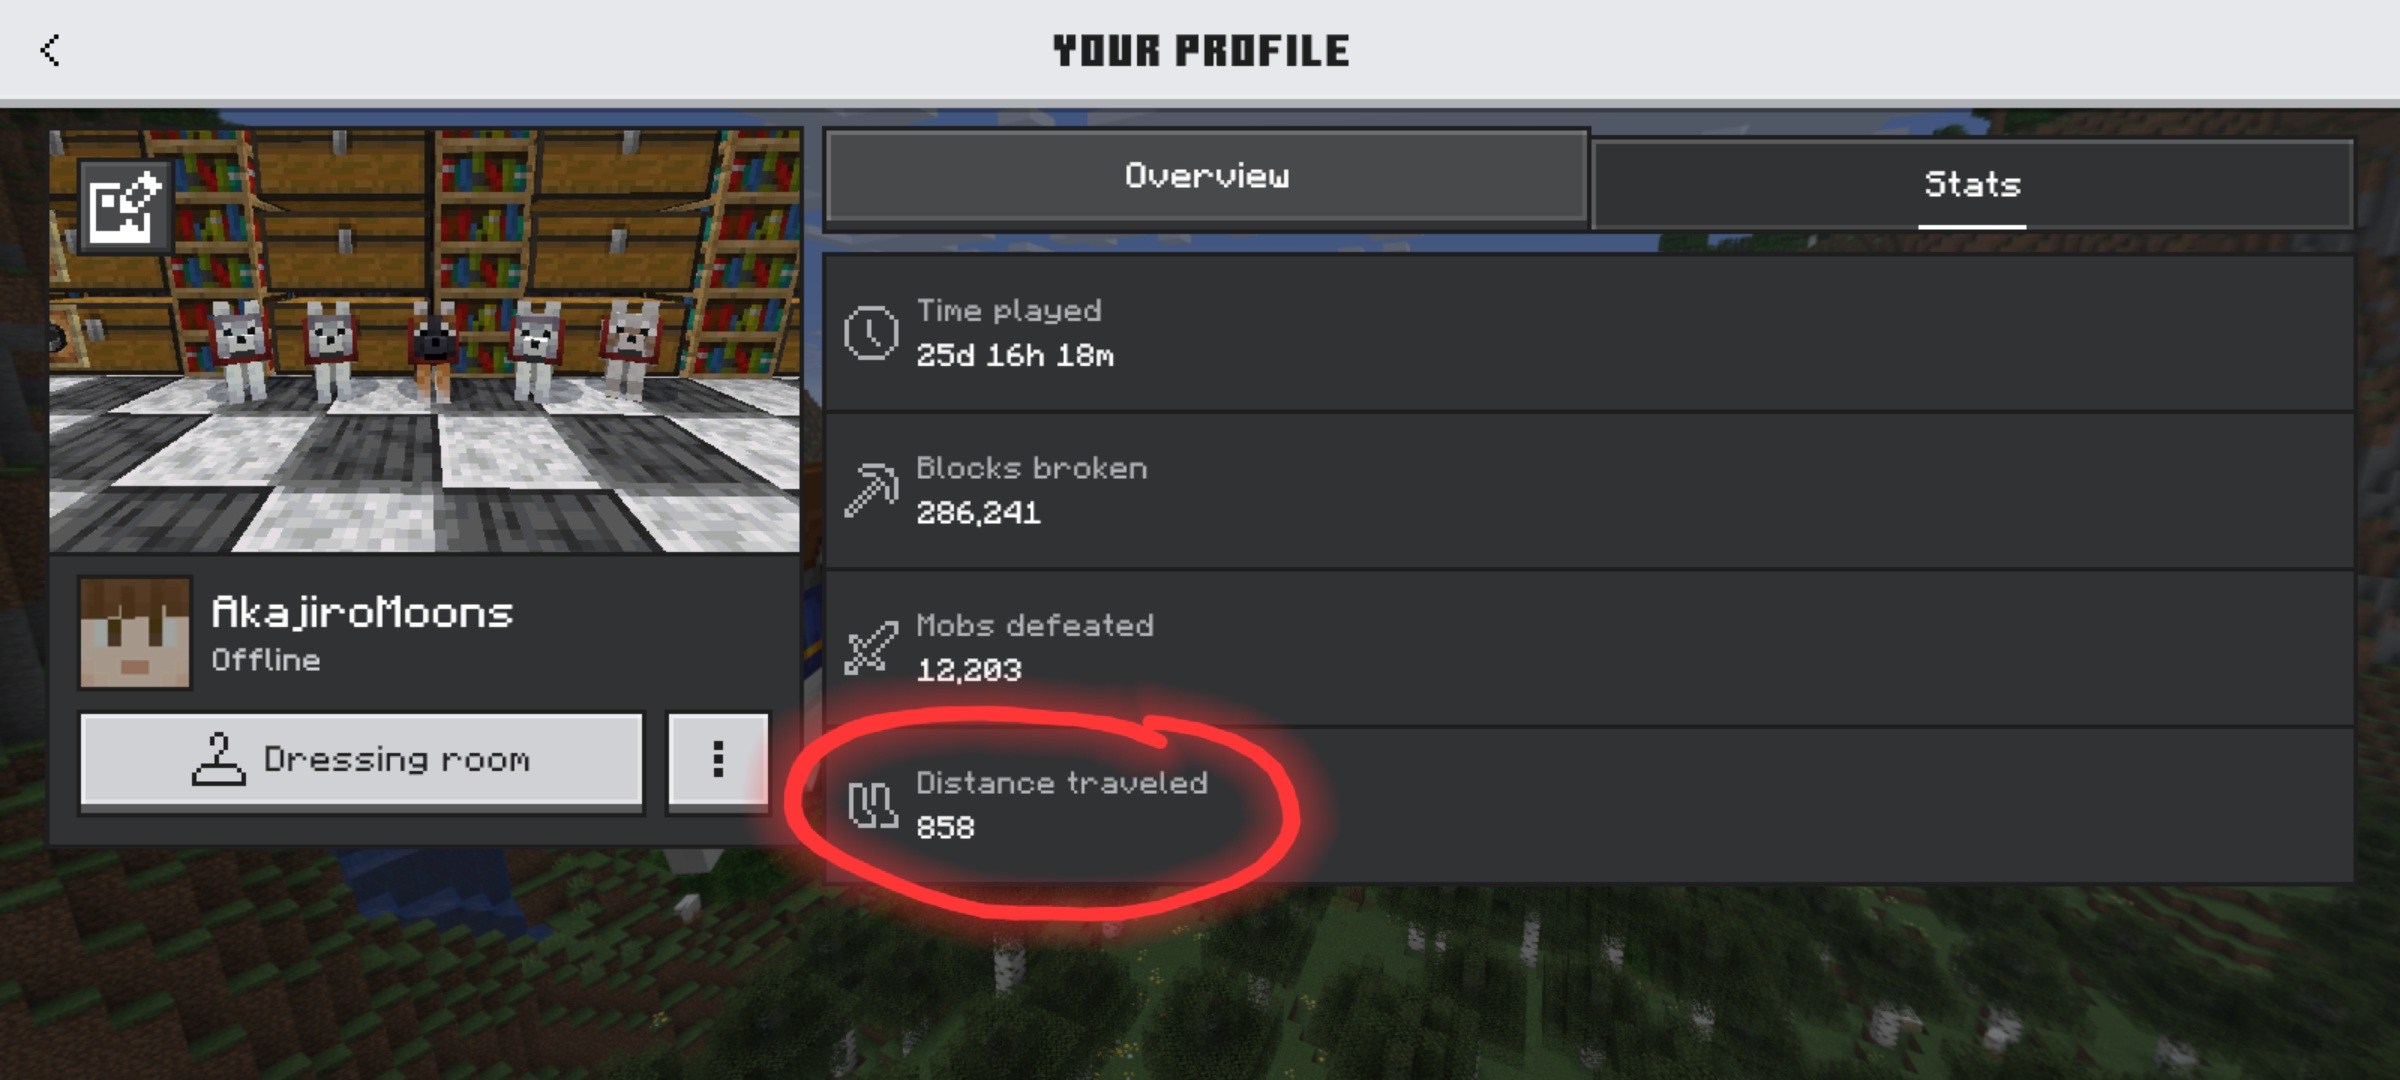Select the Mobs defeated stat row
Image resolution: width=2400 pixels, height=1080 pixels.
tap(1589, 648)
